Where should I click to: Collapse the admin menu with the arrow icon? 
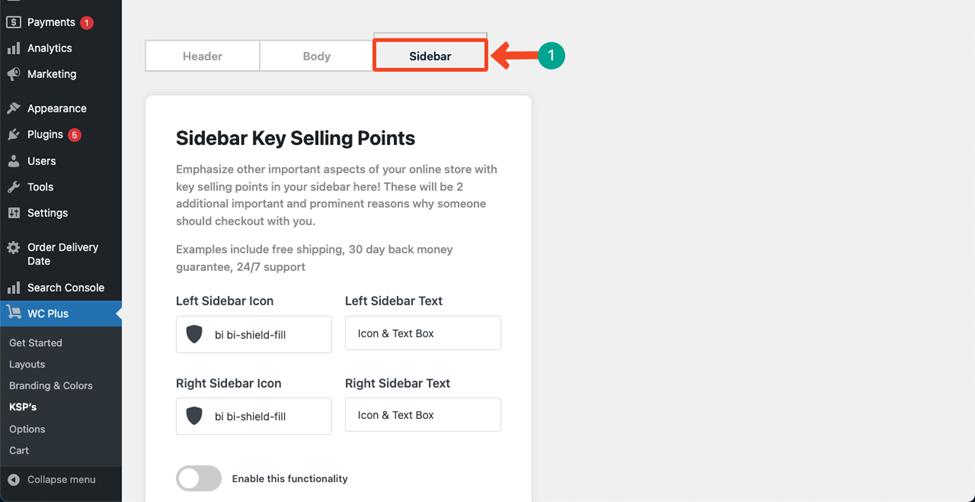(13, 480)
